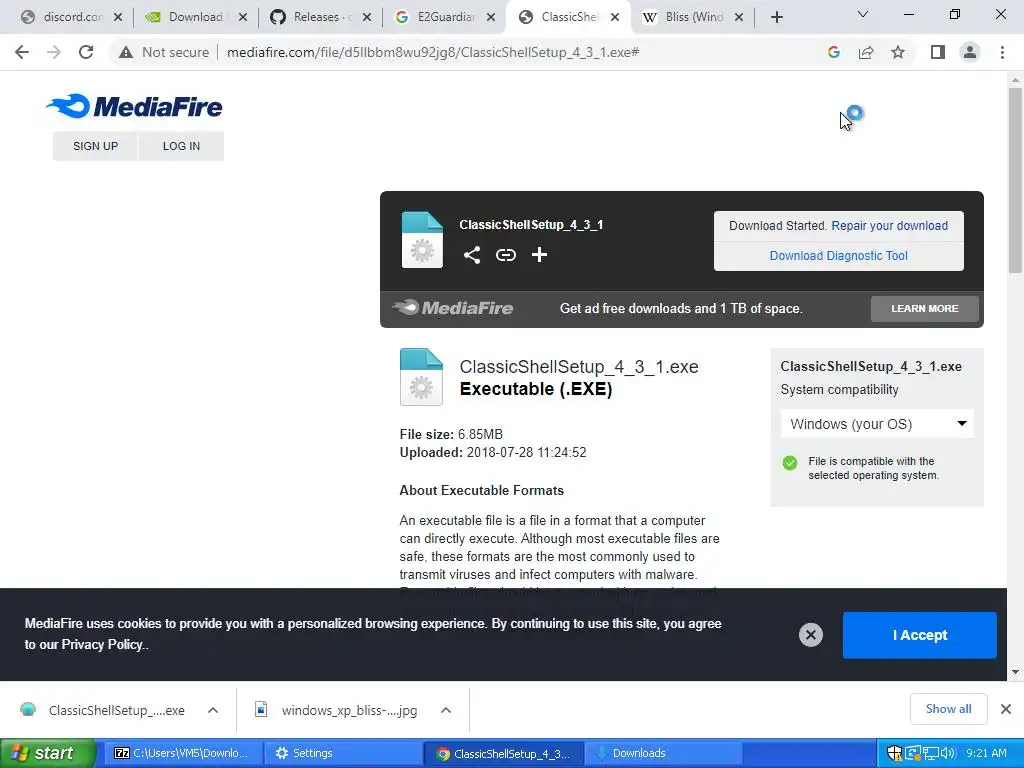
Task: Expand options for windows_xp_bliss jpg download
Action: [445, 710]
